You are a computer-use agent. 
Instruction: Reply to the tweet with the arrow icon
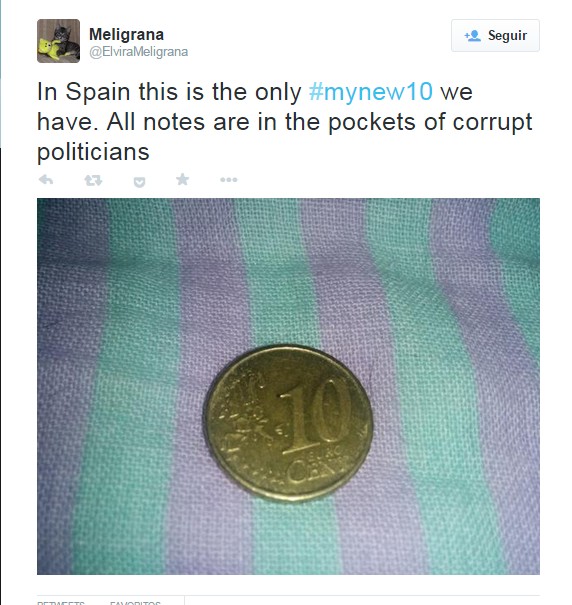(x=46, y=180)
